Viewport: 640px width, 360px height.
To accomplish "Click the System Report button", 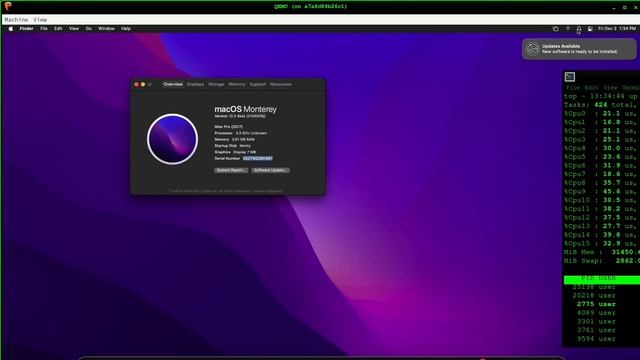I will tap(231, 170).
